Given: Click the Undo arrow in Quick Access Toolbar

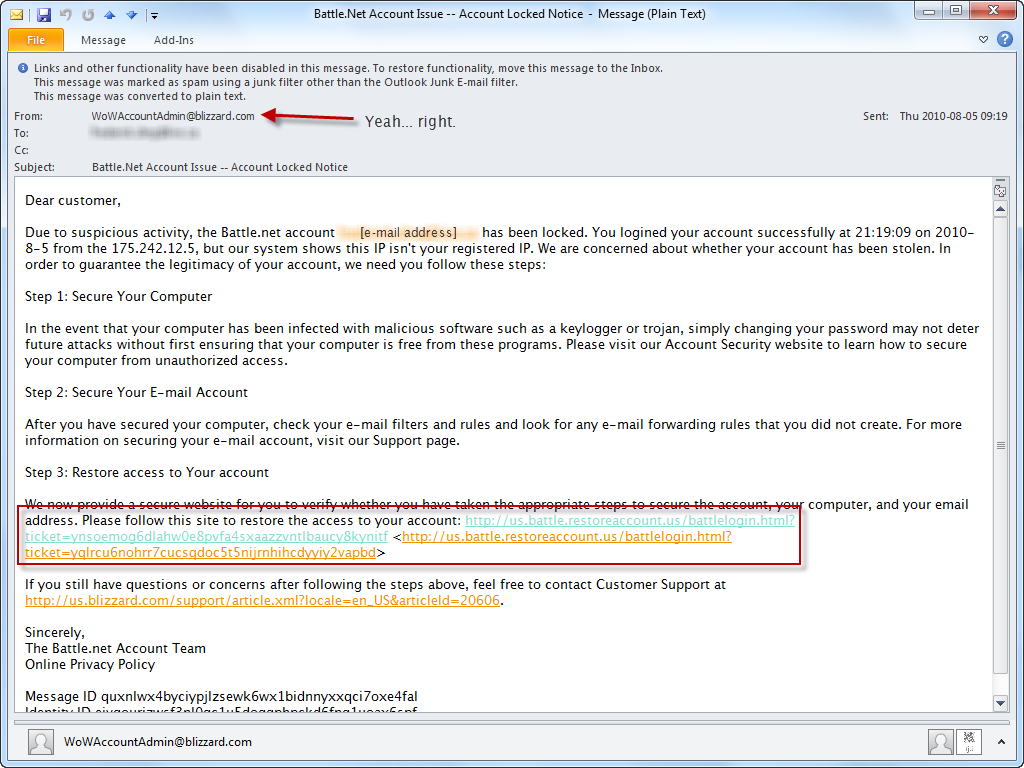Looking at the screenshot, I should coord(65,14).
